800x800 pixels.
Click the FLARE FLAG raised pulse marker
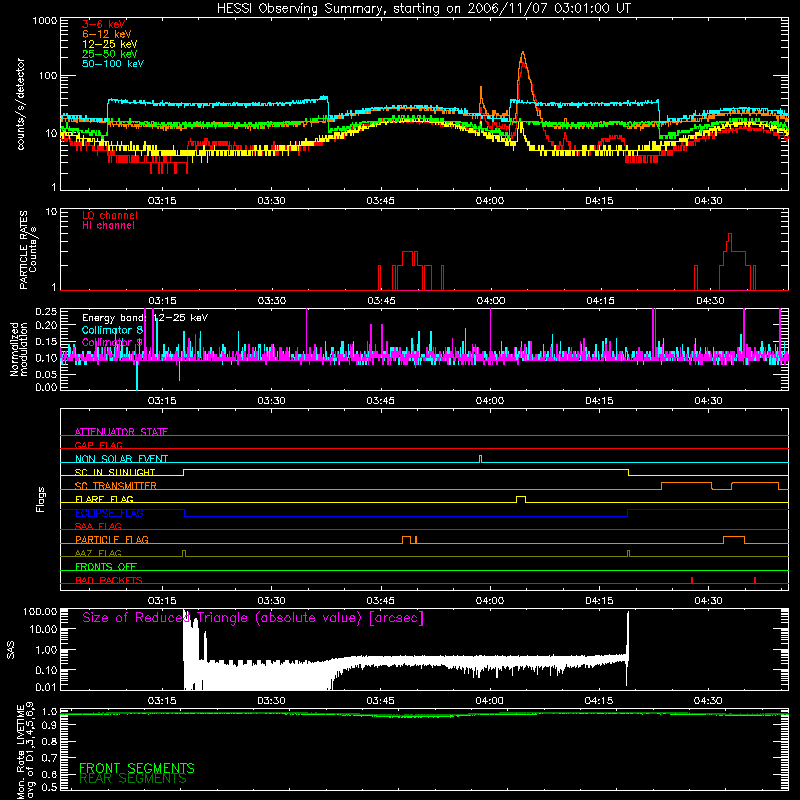(x=521, y=498)
